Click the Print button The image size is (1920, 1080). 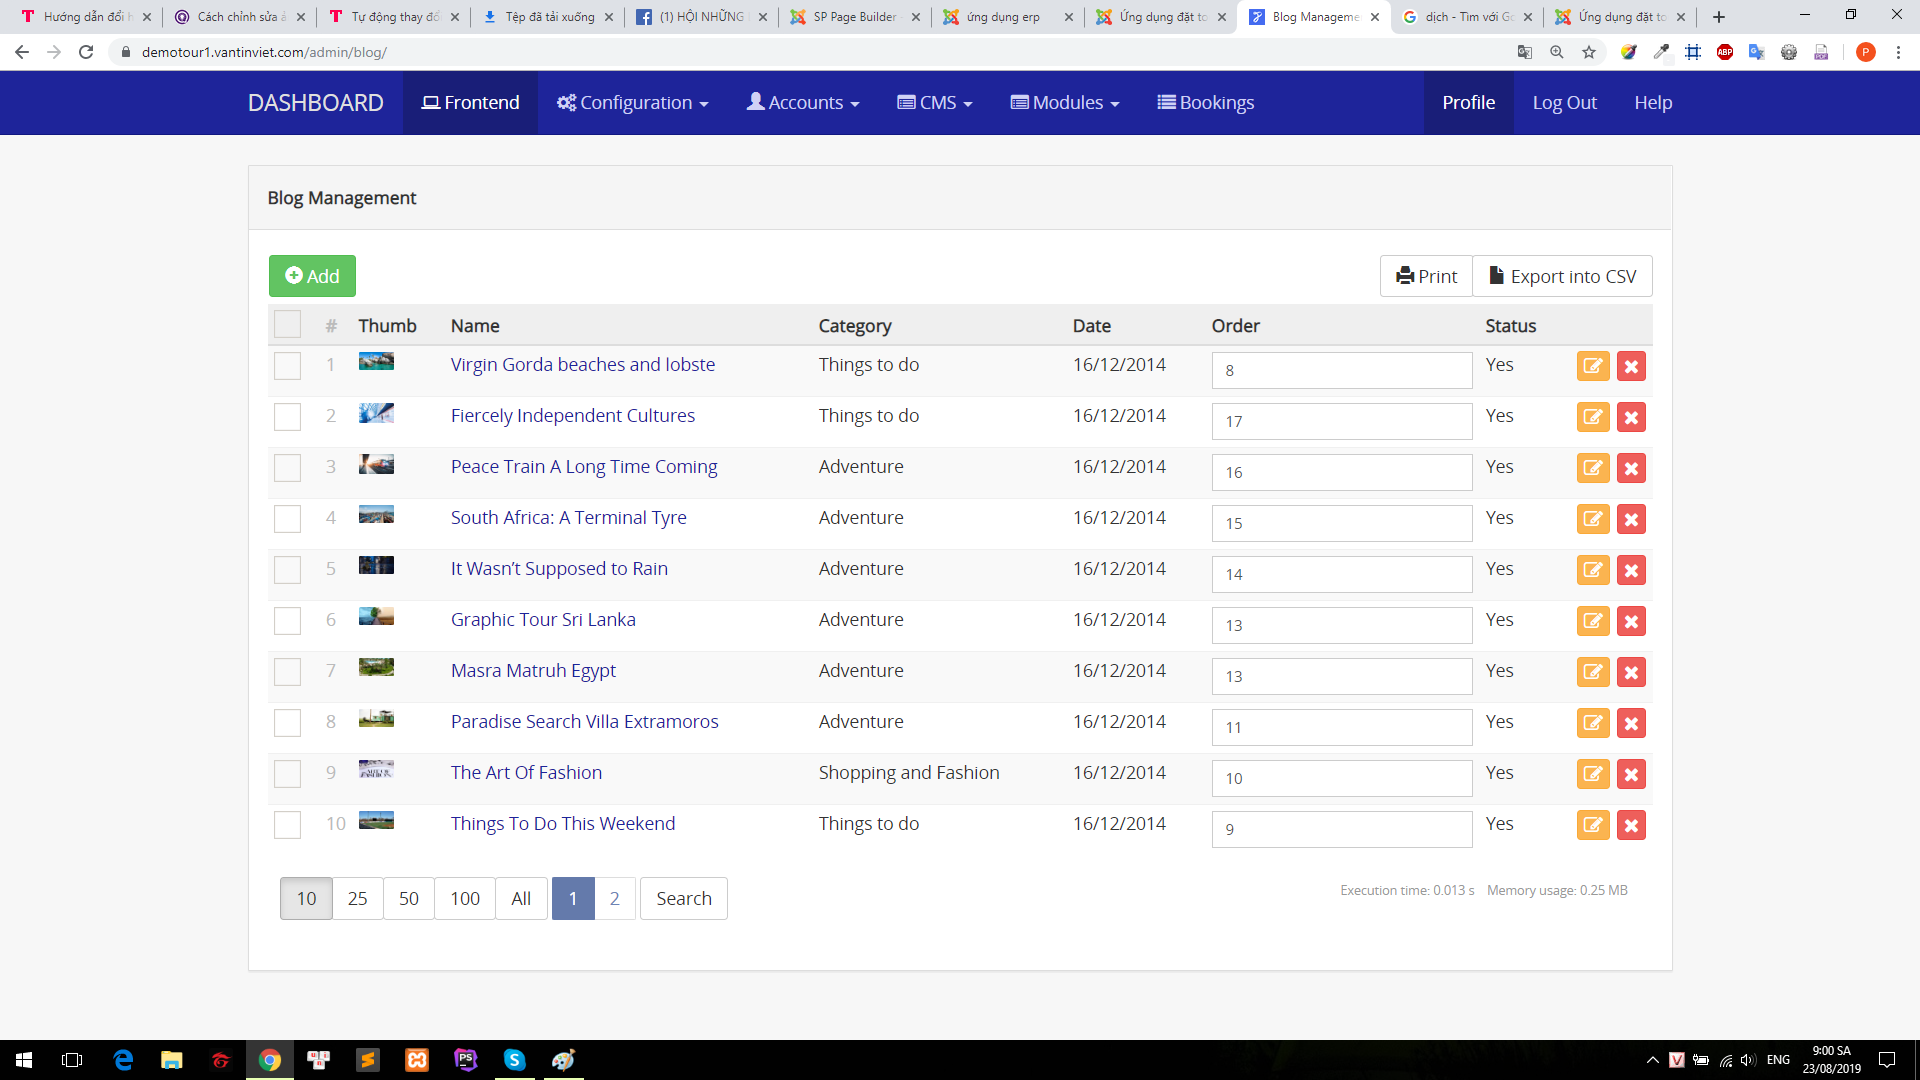(1426, 276)
